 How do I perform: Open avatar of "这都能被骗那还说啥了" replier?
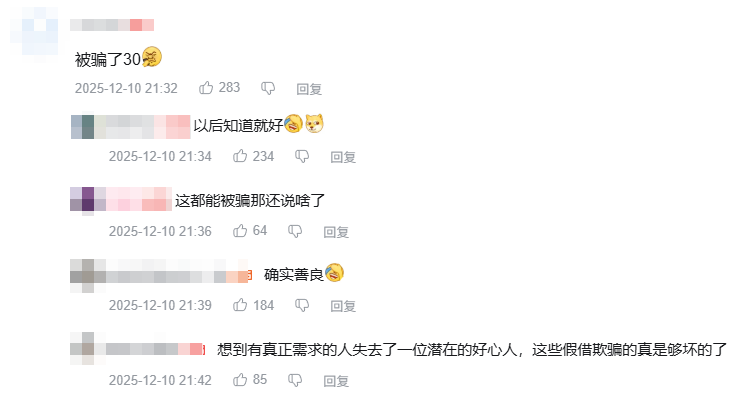click(83, 199)
